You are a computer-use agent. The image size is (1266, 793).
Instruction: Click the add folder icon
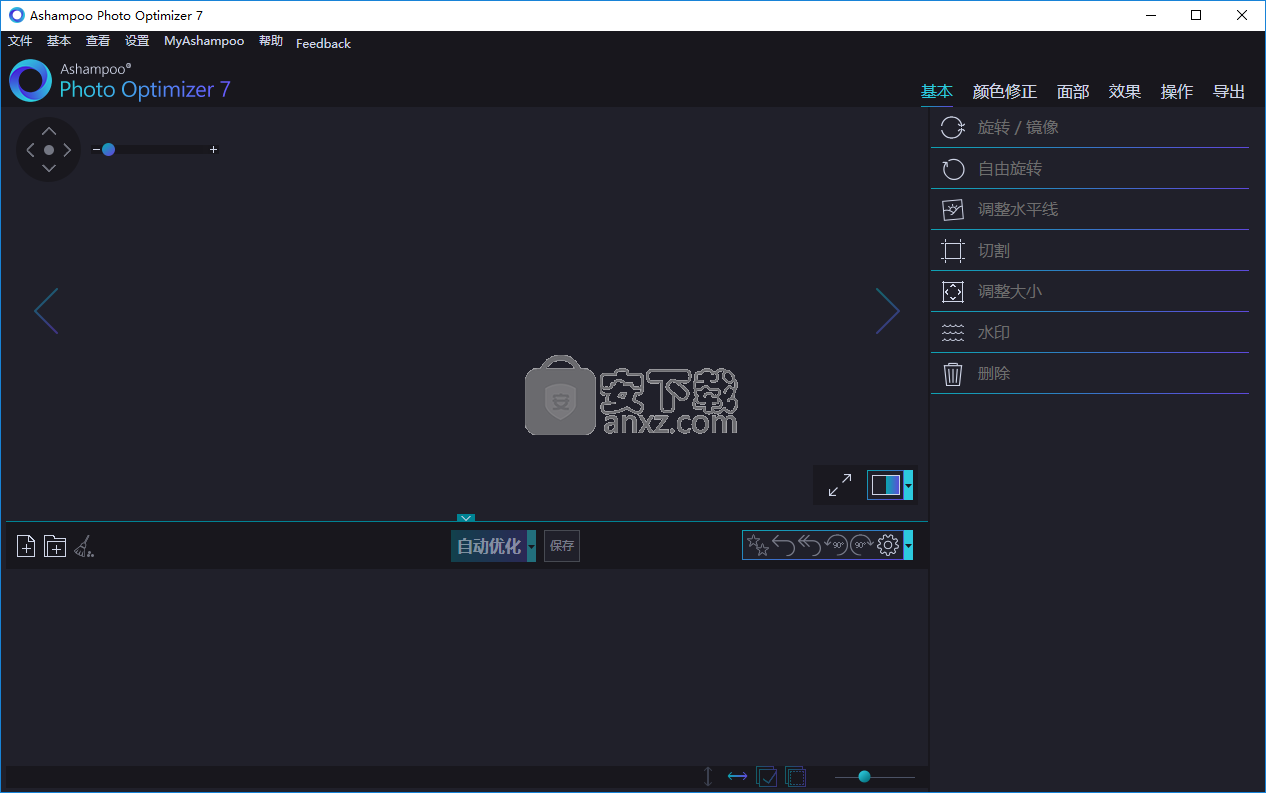[x=55, y=546]
